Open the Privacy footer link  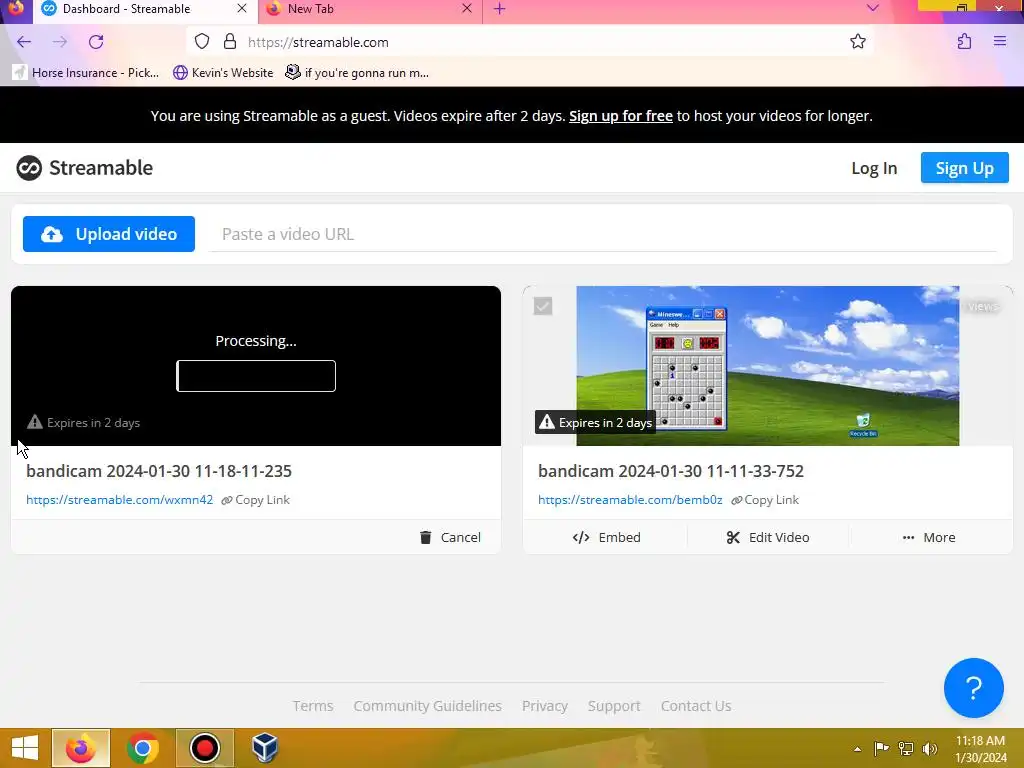[545, 706]
